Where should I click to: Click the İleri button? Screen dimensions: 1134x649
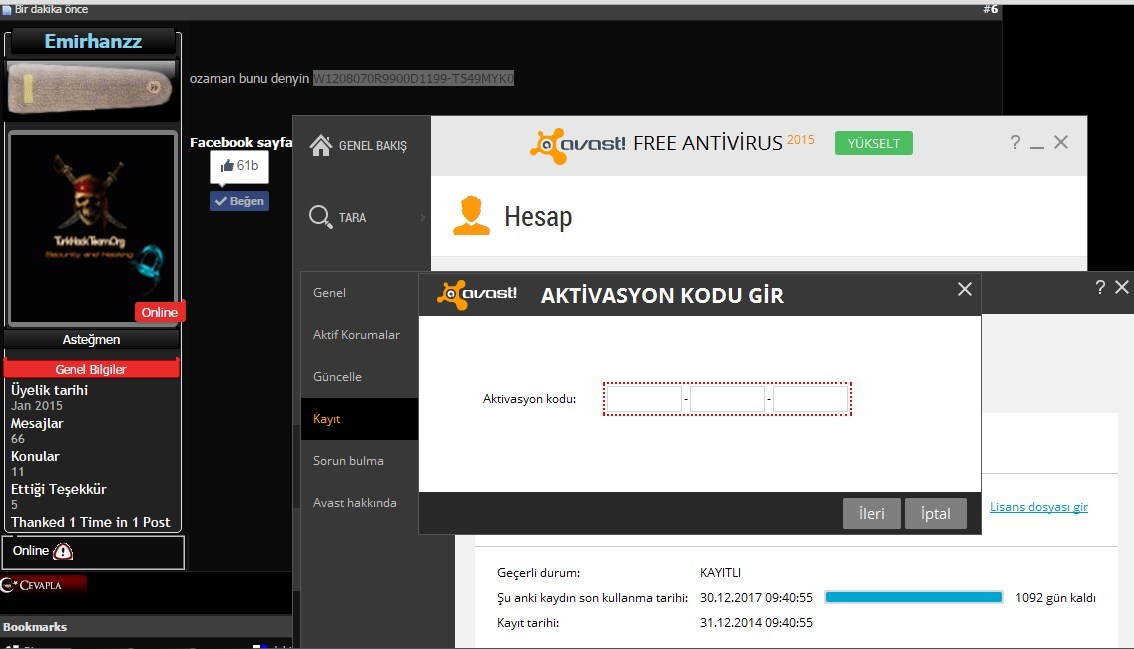click(x=871, y=514)
